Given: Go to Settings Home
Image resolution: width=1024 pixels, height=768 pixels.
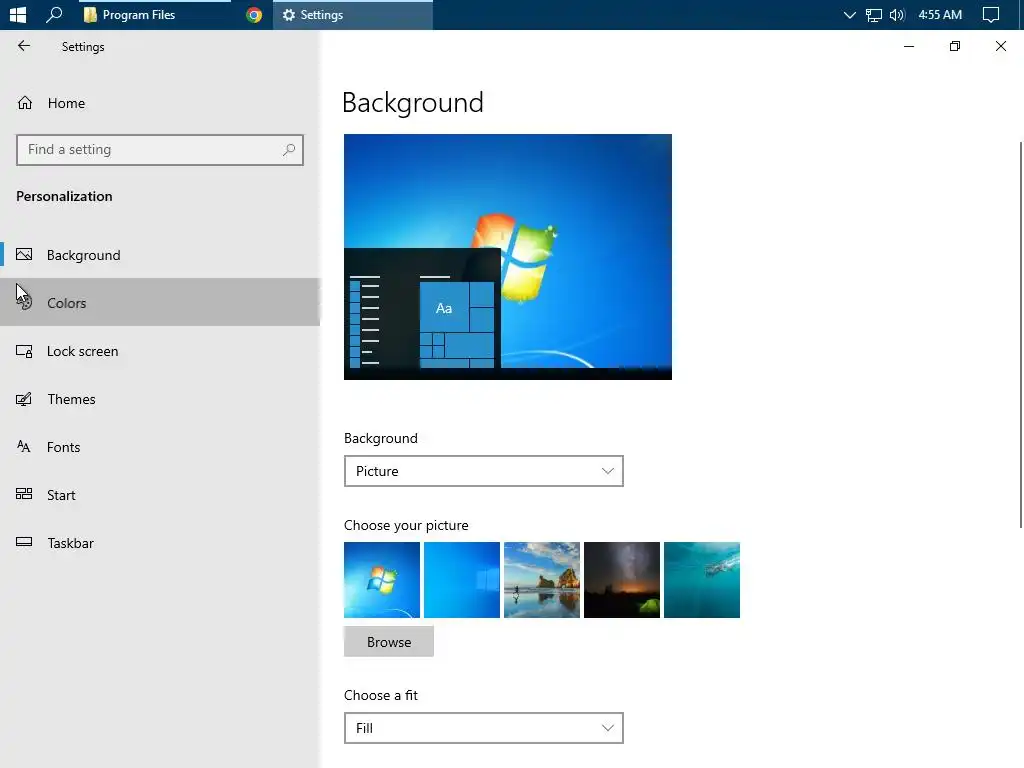Looking at the screenshot, I should click(x=160, y=103).
